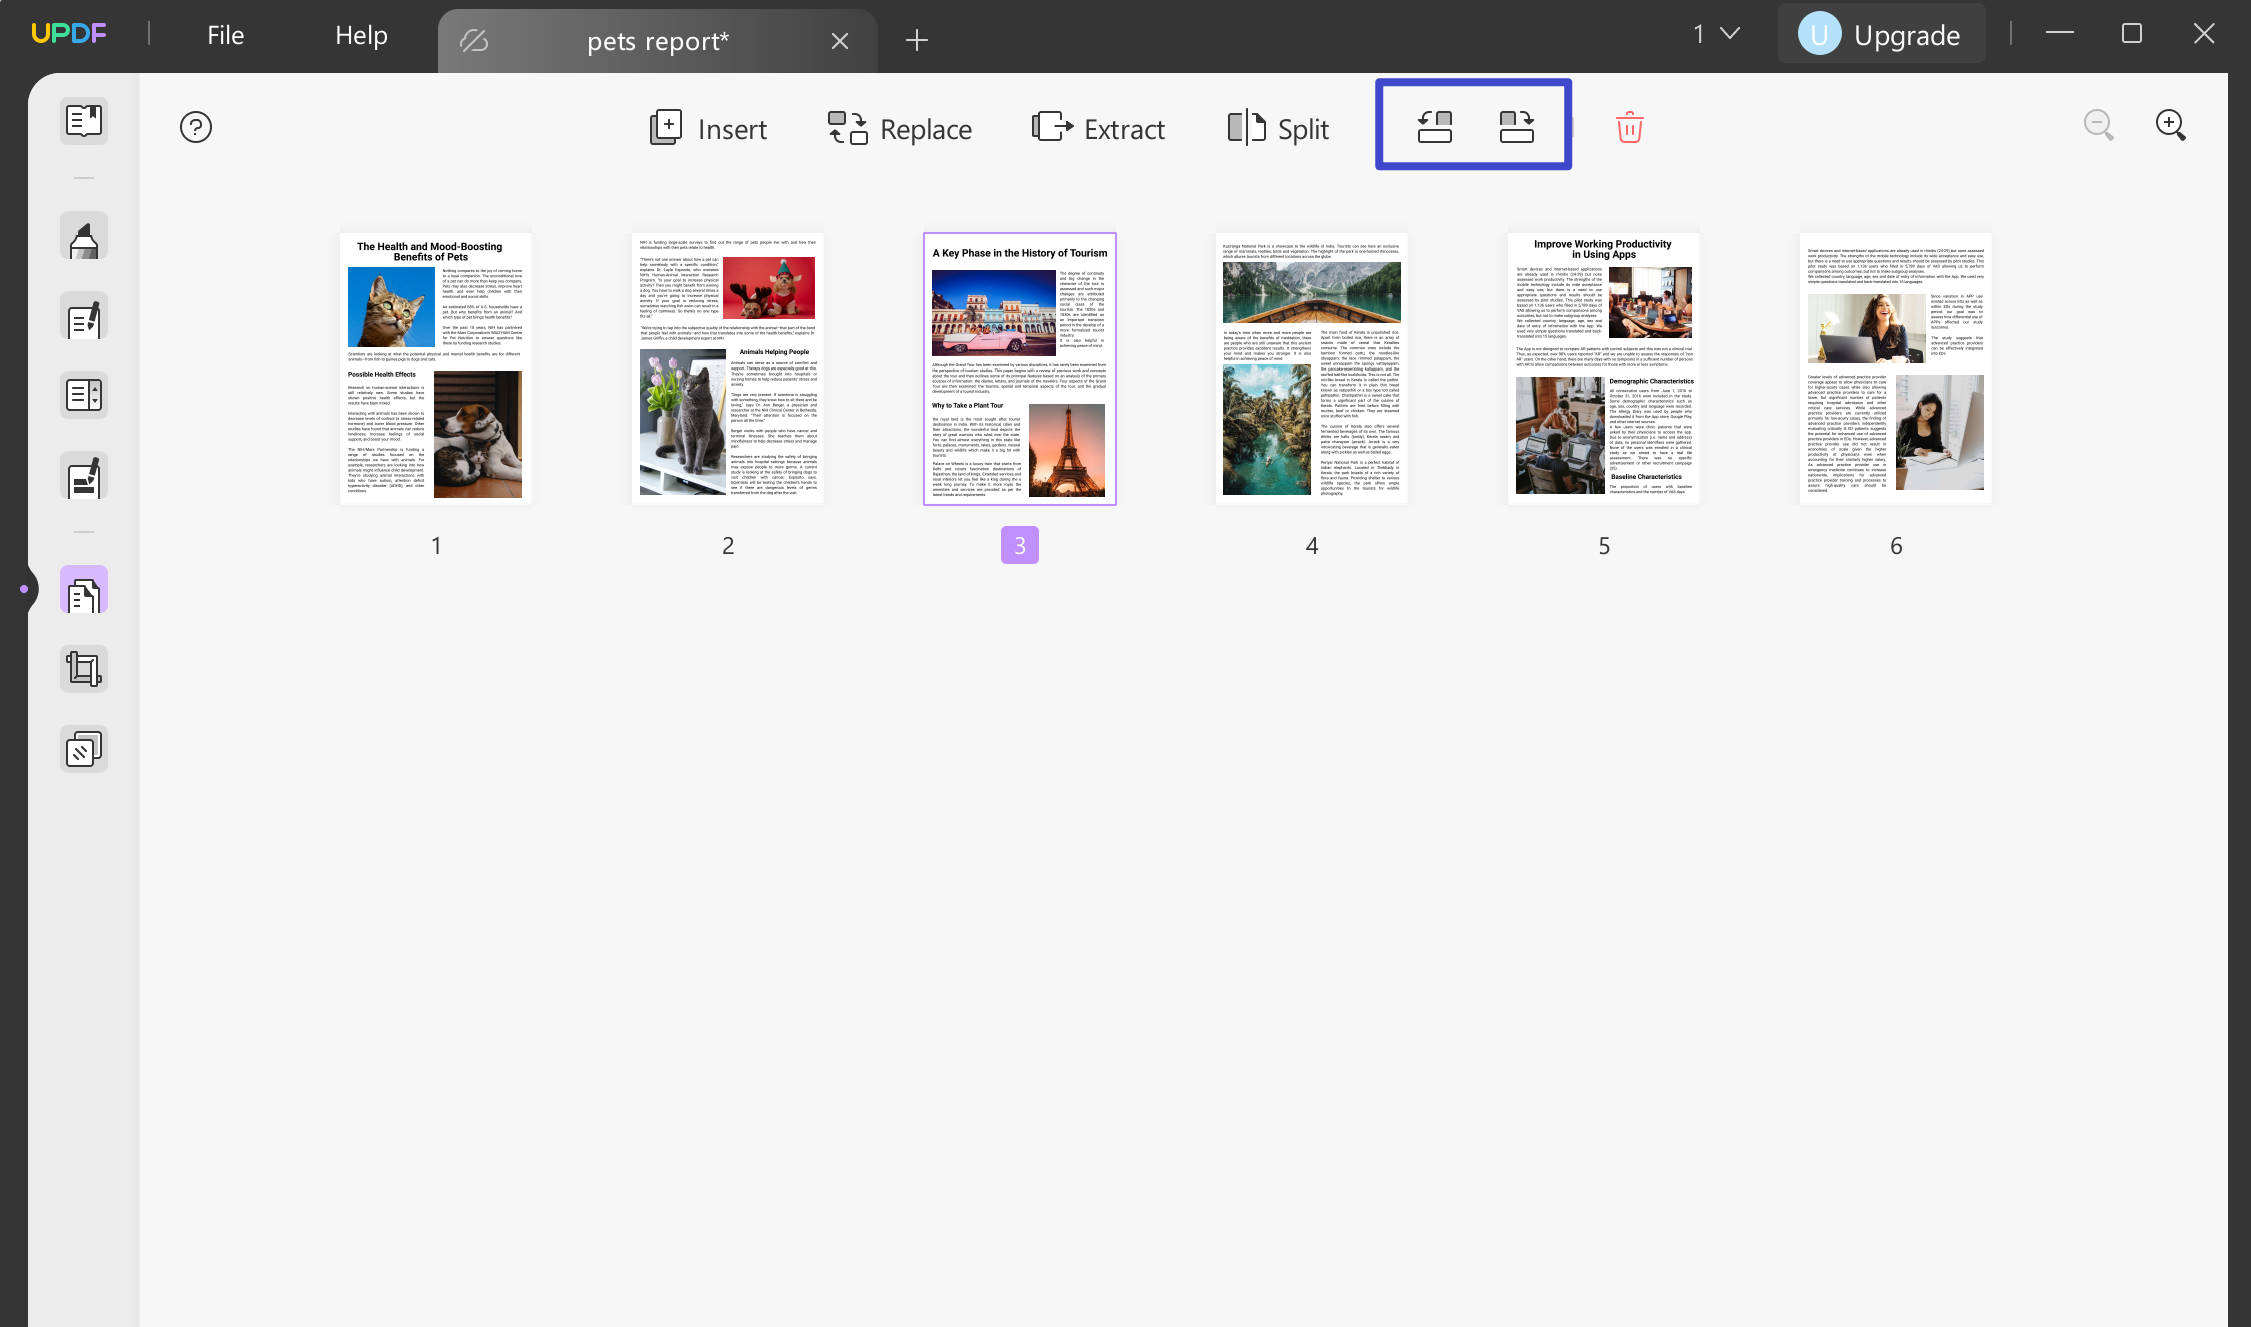
Task: Zoom in on page thumbnails
Action: click(2170, 125)
